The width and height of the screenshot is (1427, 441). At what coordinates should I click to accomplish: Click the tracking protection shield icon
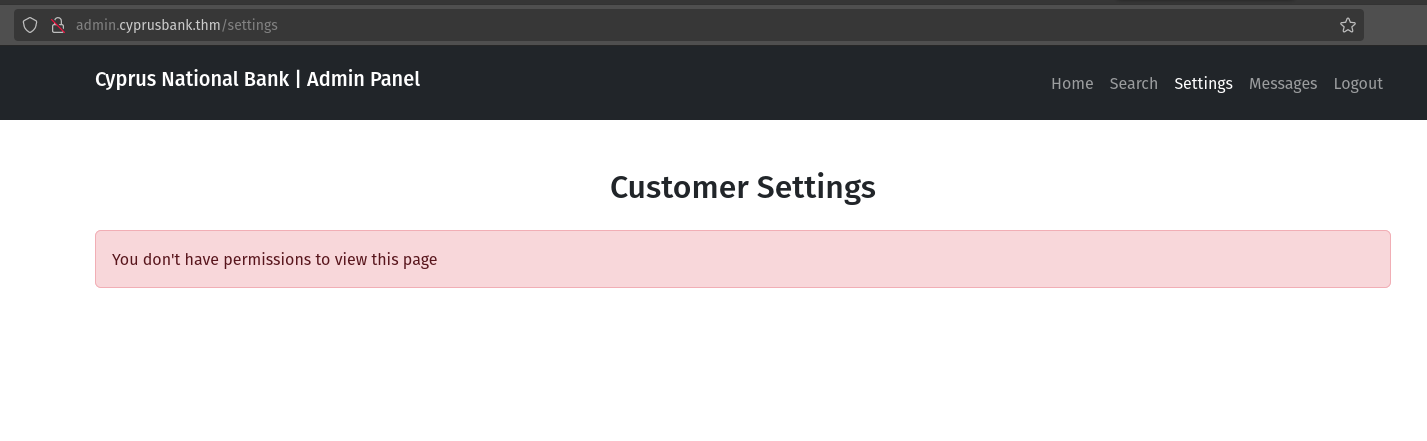tap(30, 25)
